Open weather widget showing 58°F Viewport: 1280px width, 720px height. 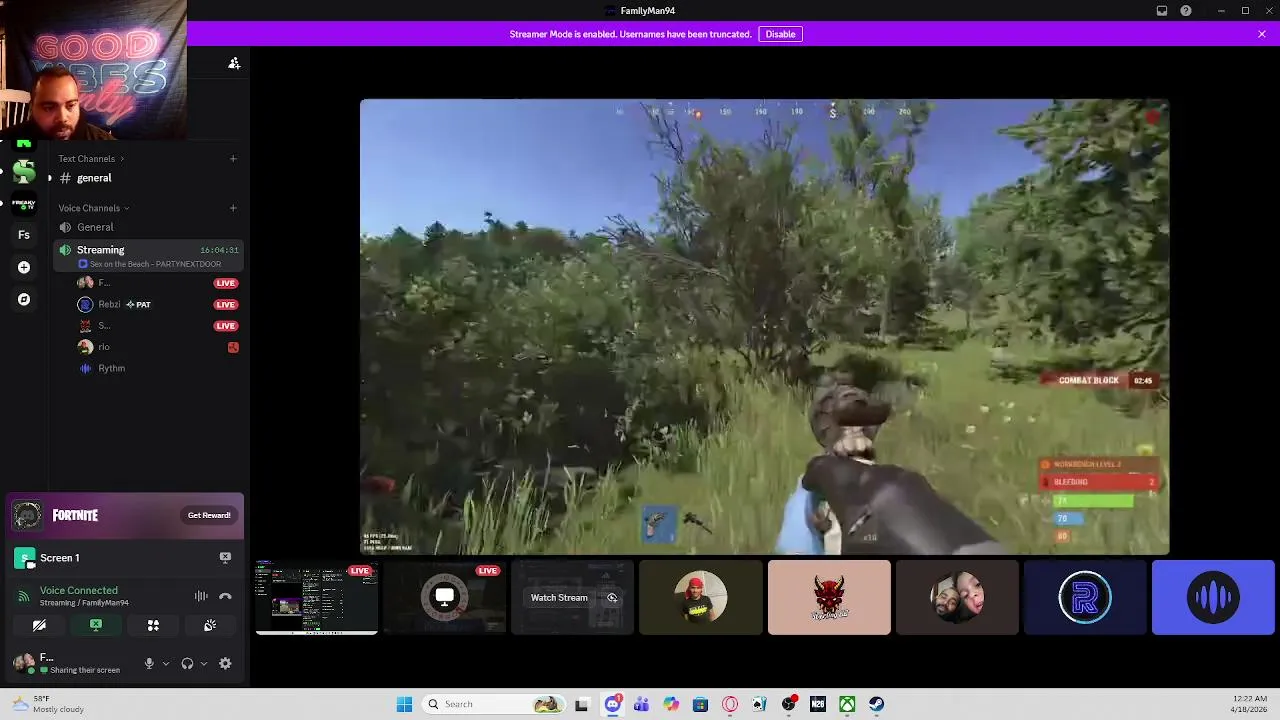[x=47, y=704]
